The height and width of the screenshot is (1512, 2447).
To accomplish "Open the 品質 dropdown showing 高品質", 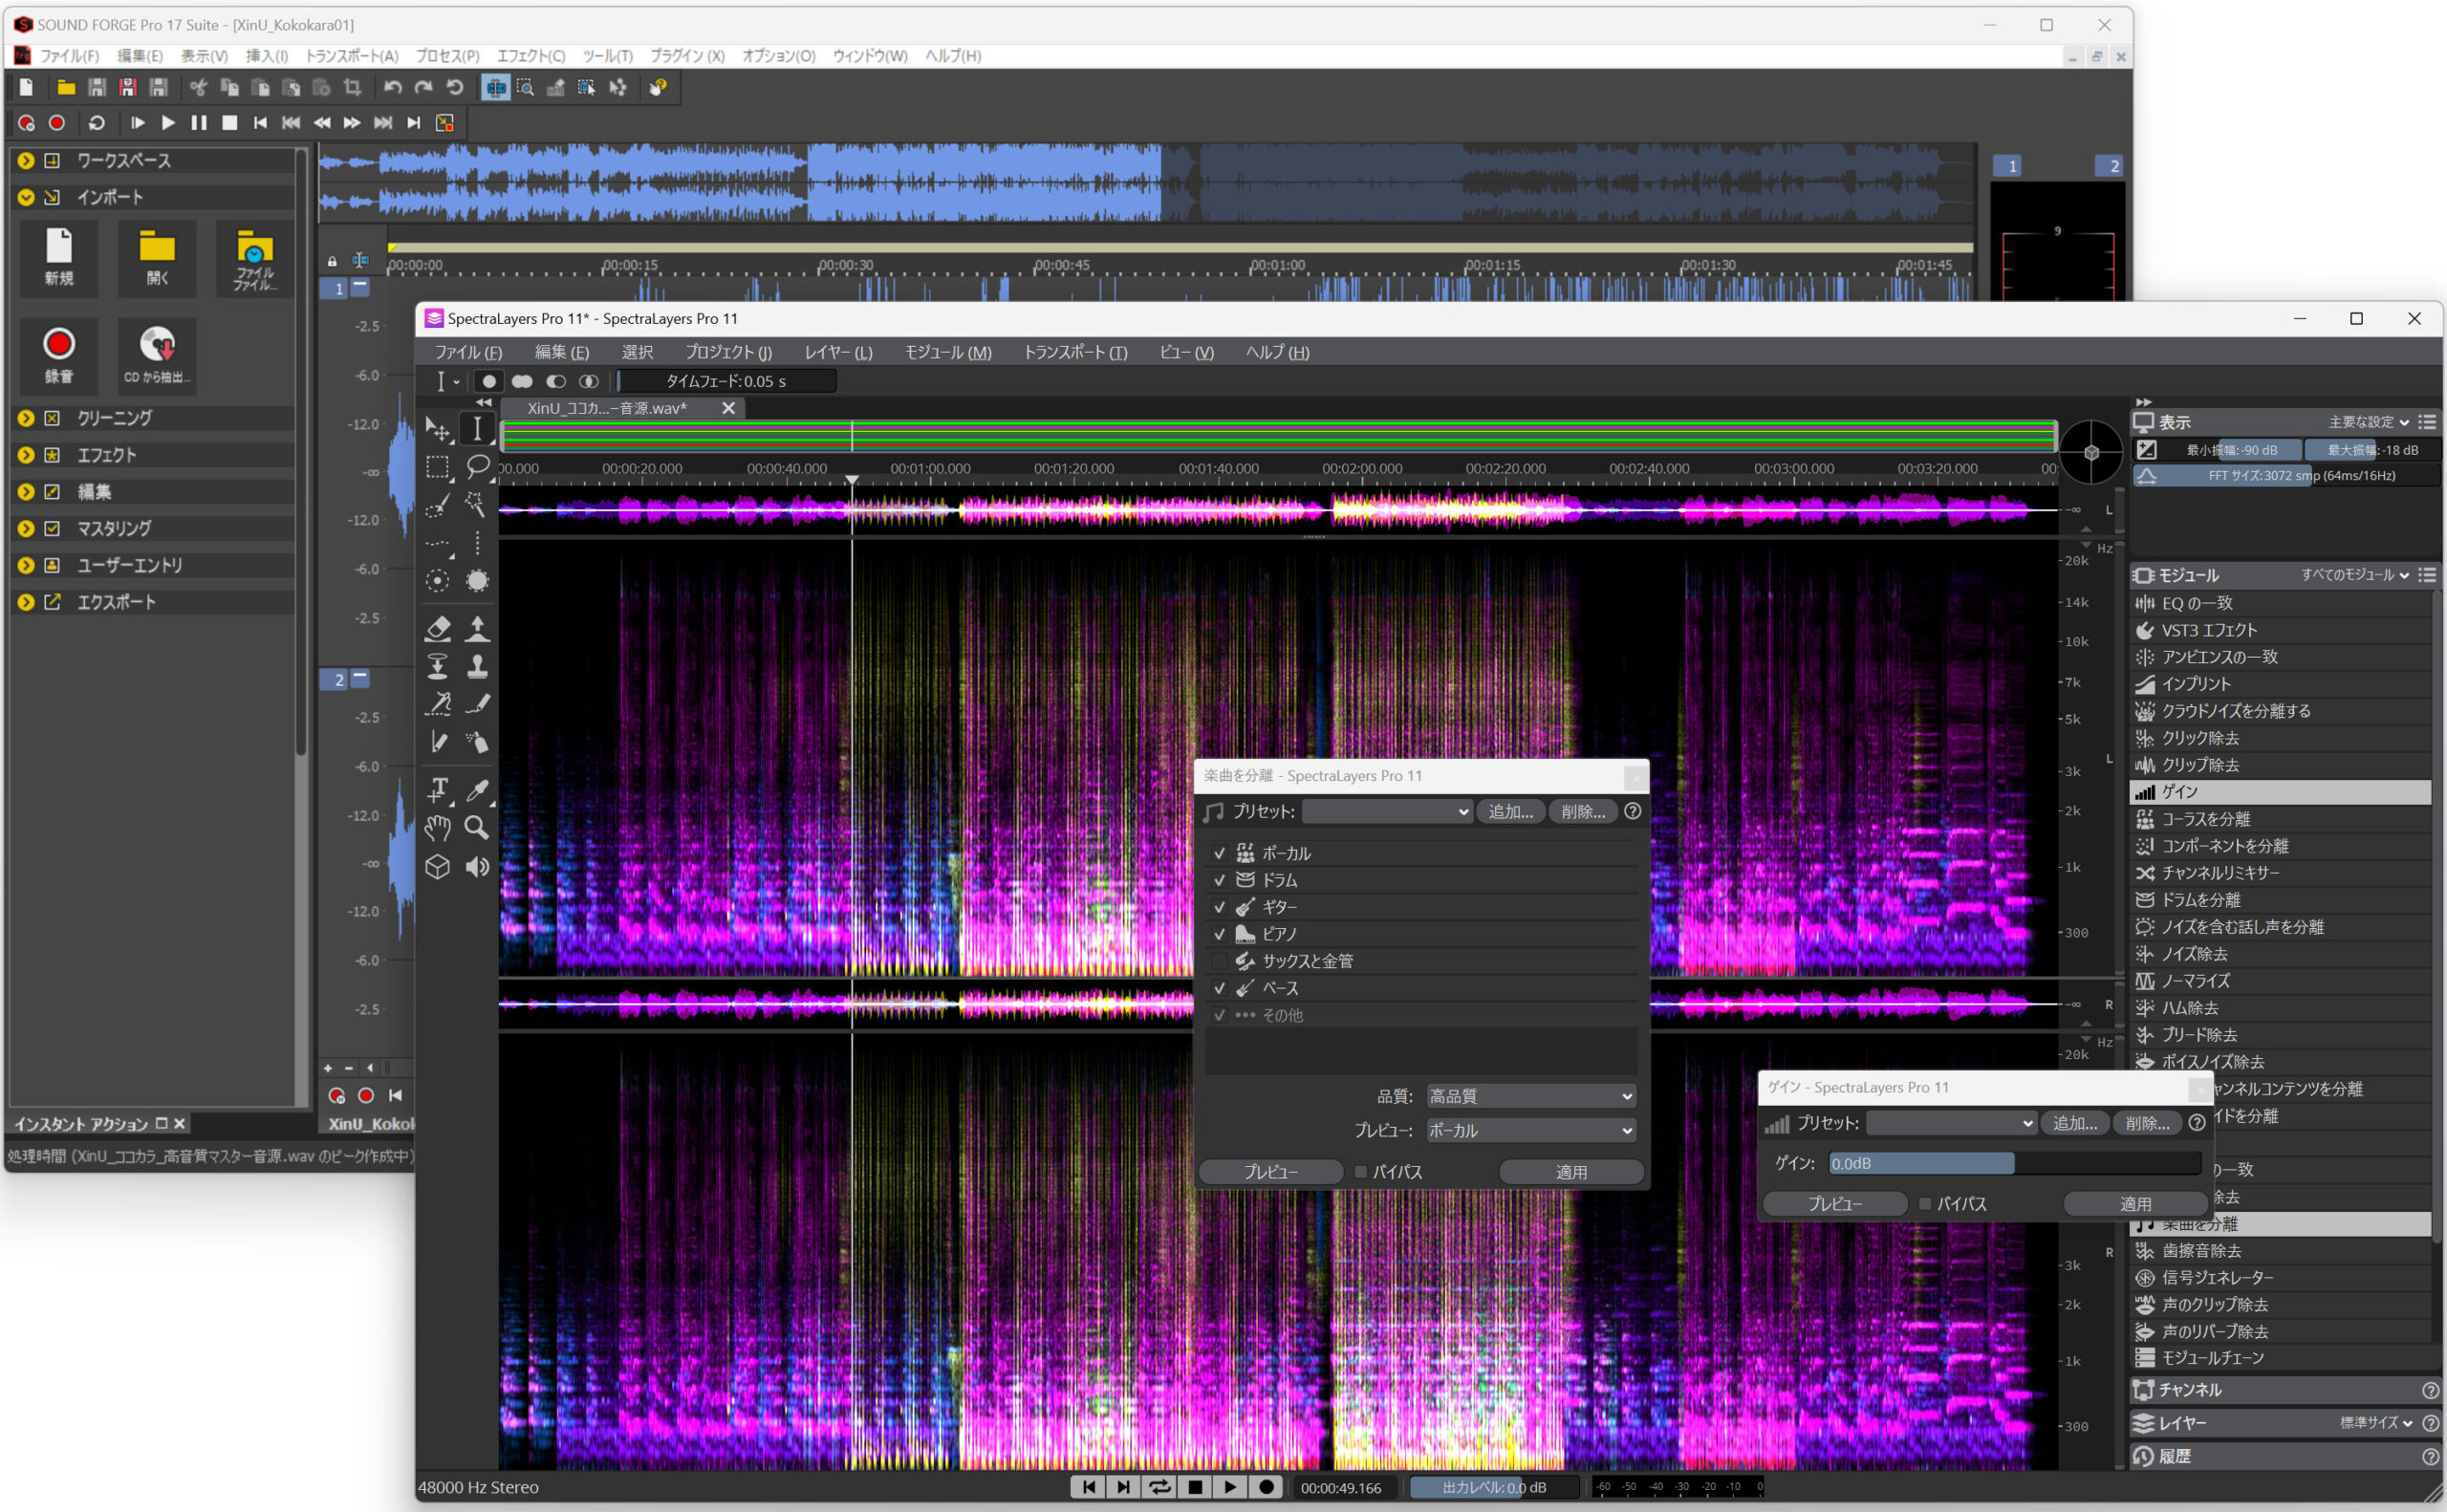I will point(1530,1096).
